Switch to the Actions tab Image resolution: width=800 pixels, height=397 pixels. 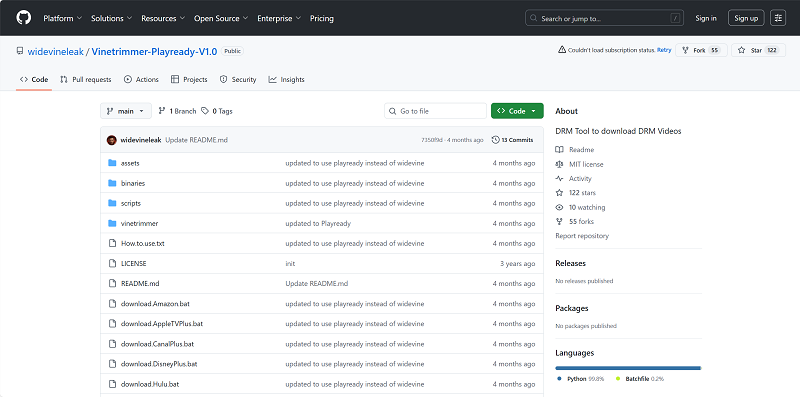coord(141,80)
